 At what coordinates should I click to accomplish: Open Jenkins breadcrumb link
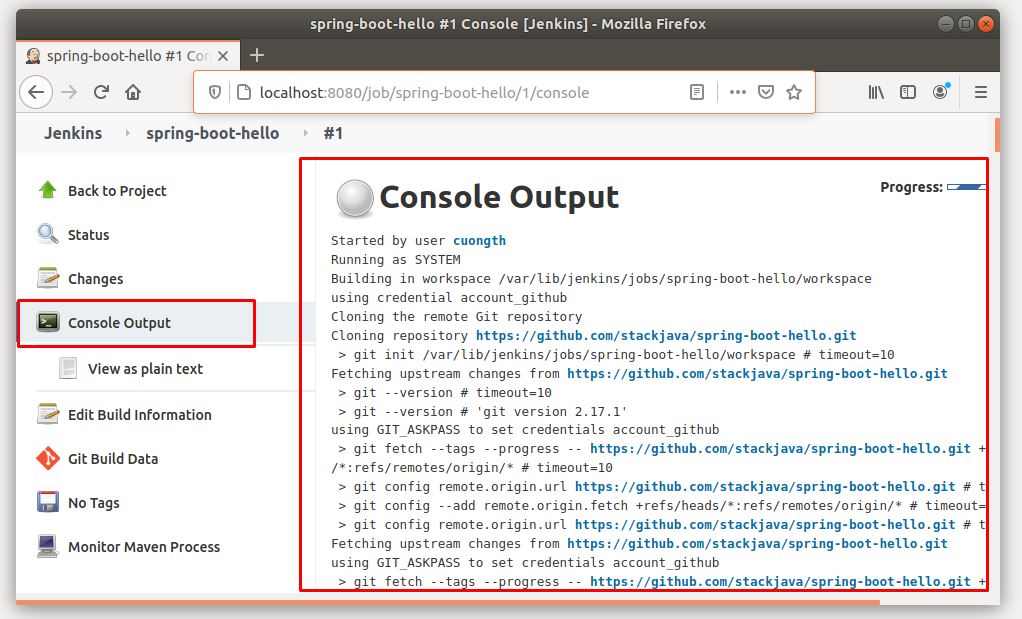coord(73,133)
